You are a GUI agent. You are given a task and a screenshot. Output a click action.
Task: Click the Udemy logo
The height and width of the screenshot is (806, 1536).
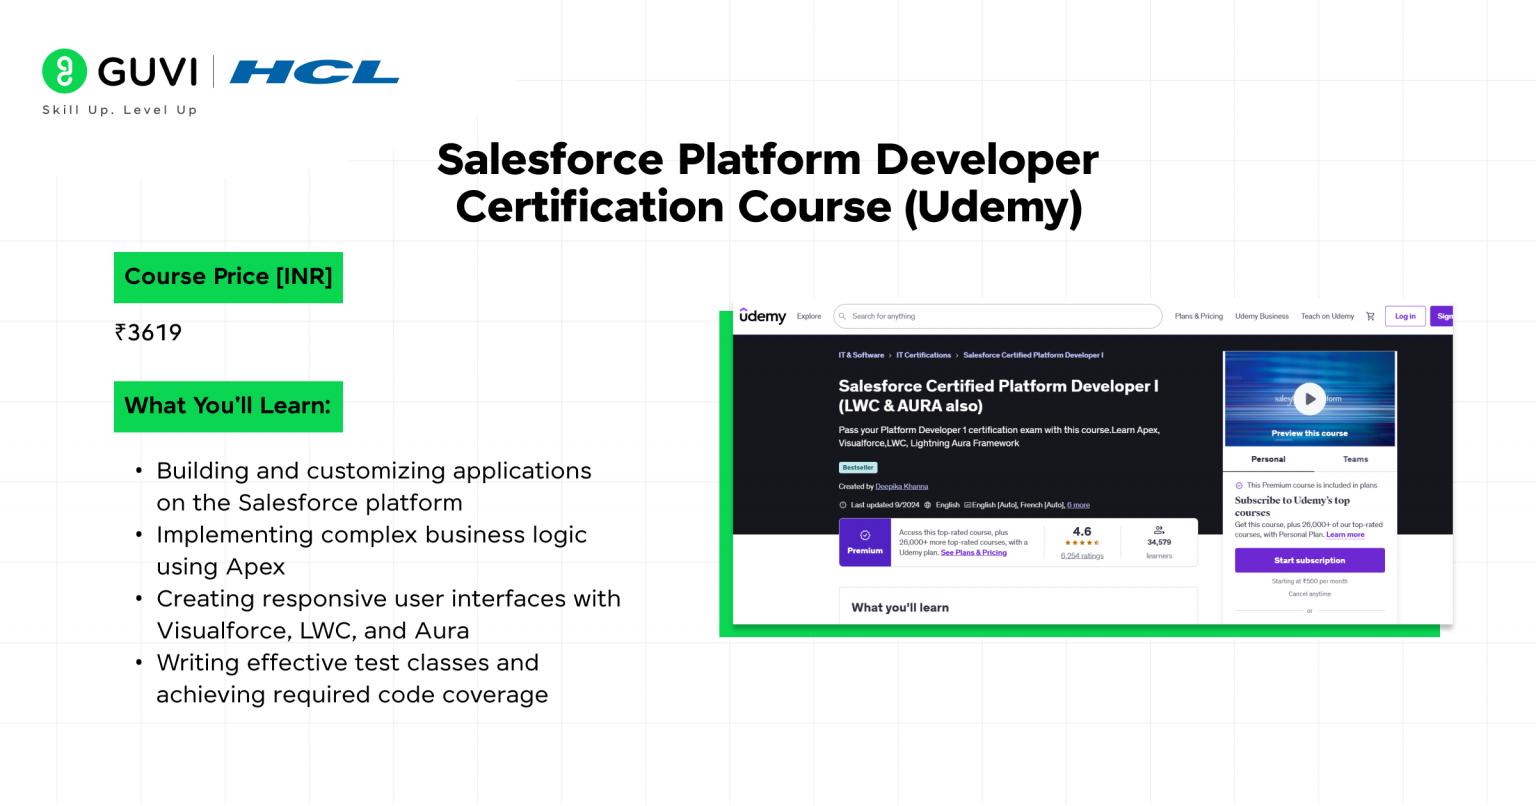763,316
